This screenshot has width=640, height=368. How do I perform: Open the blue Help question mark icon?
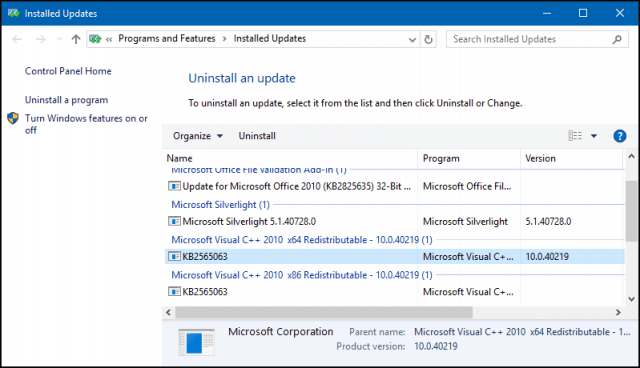tap(620, 136)
